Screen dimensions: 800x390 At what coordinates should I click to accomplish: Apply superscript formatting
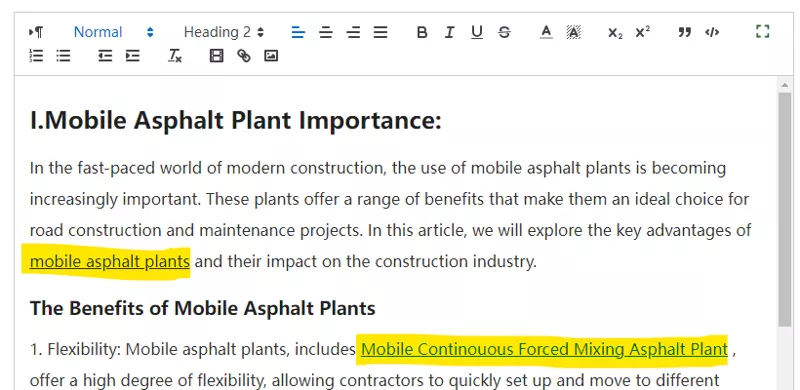[x=642, y=32]
